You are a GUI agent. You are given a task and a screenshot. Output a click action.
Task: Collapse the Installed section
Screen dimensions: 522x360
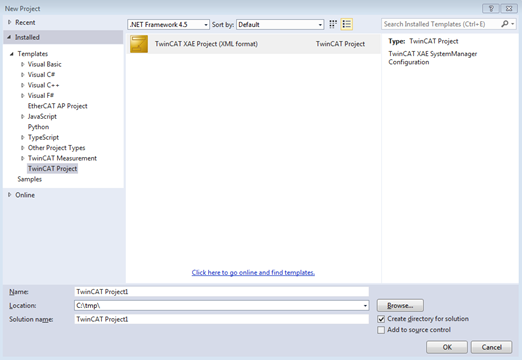9,37
